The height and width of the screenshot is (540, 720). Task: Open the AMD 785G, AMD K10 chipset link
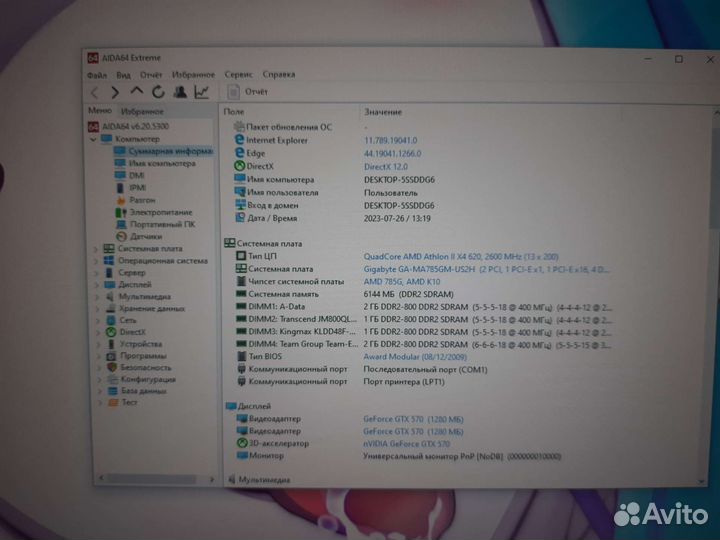pyautogui.click(x=401, y=282)
